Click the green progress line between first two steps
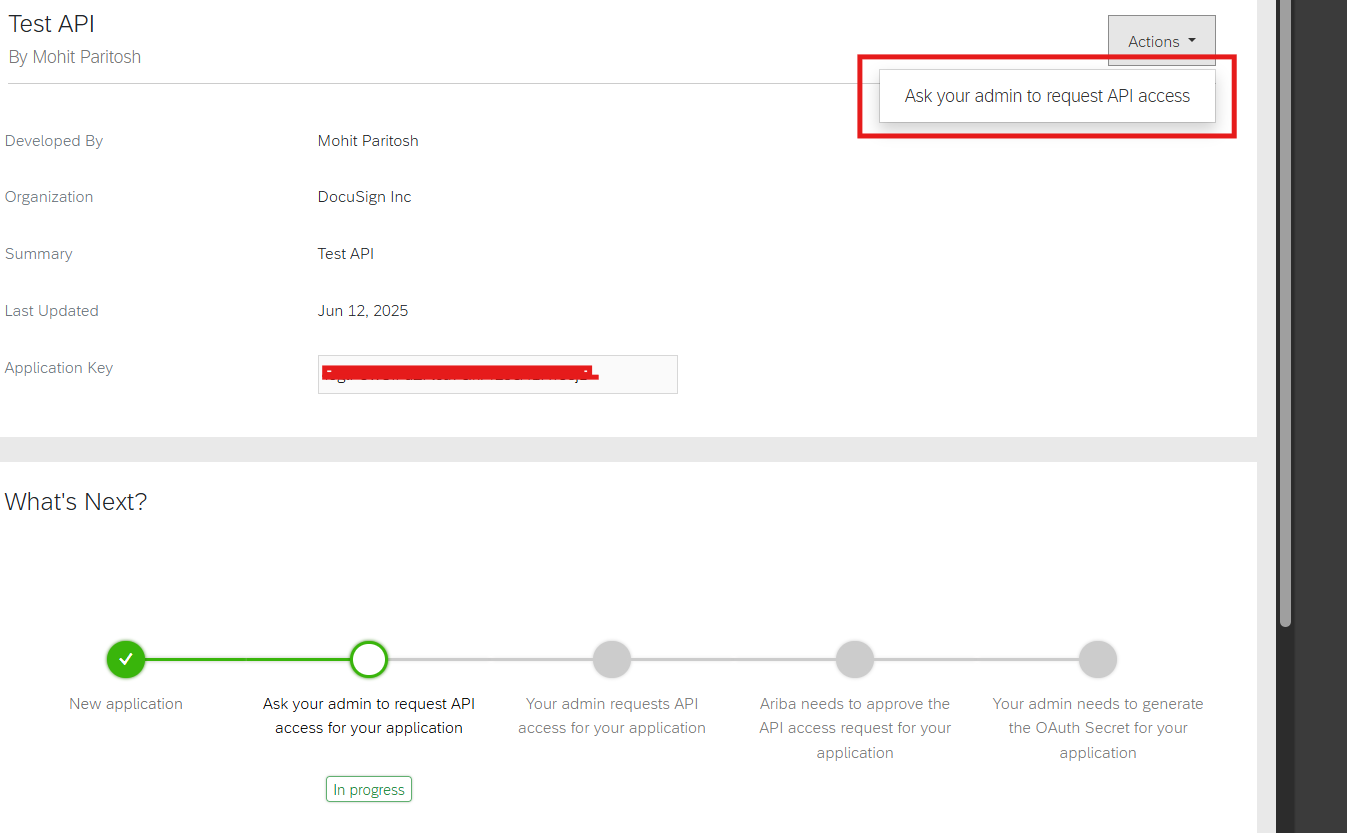 tap(247, 660)
